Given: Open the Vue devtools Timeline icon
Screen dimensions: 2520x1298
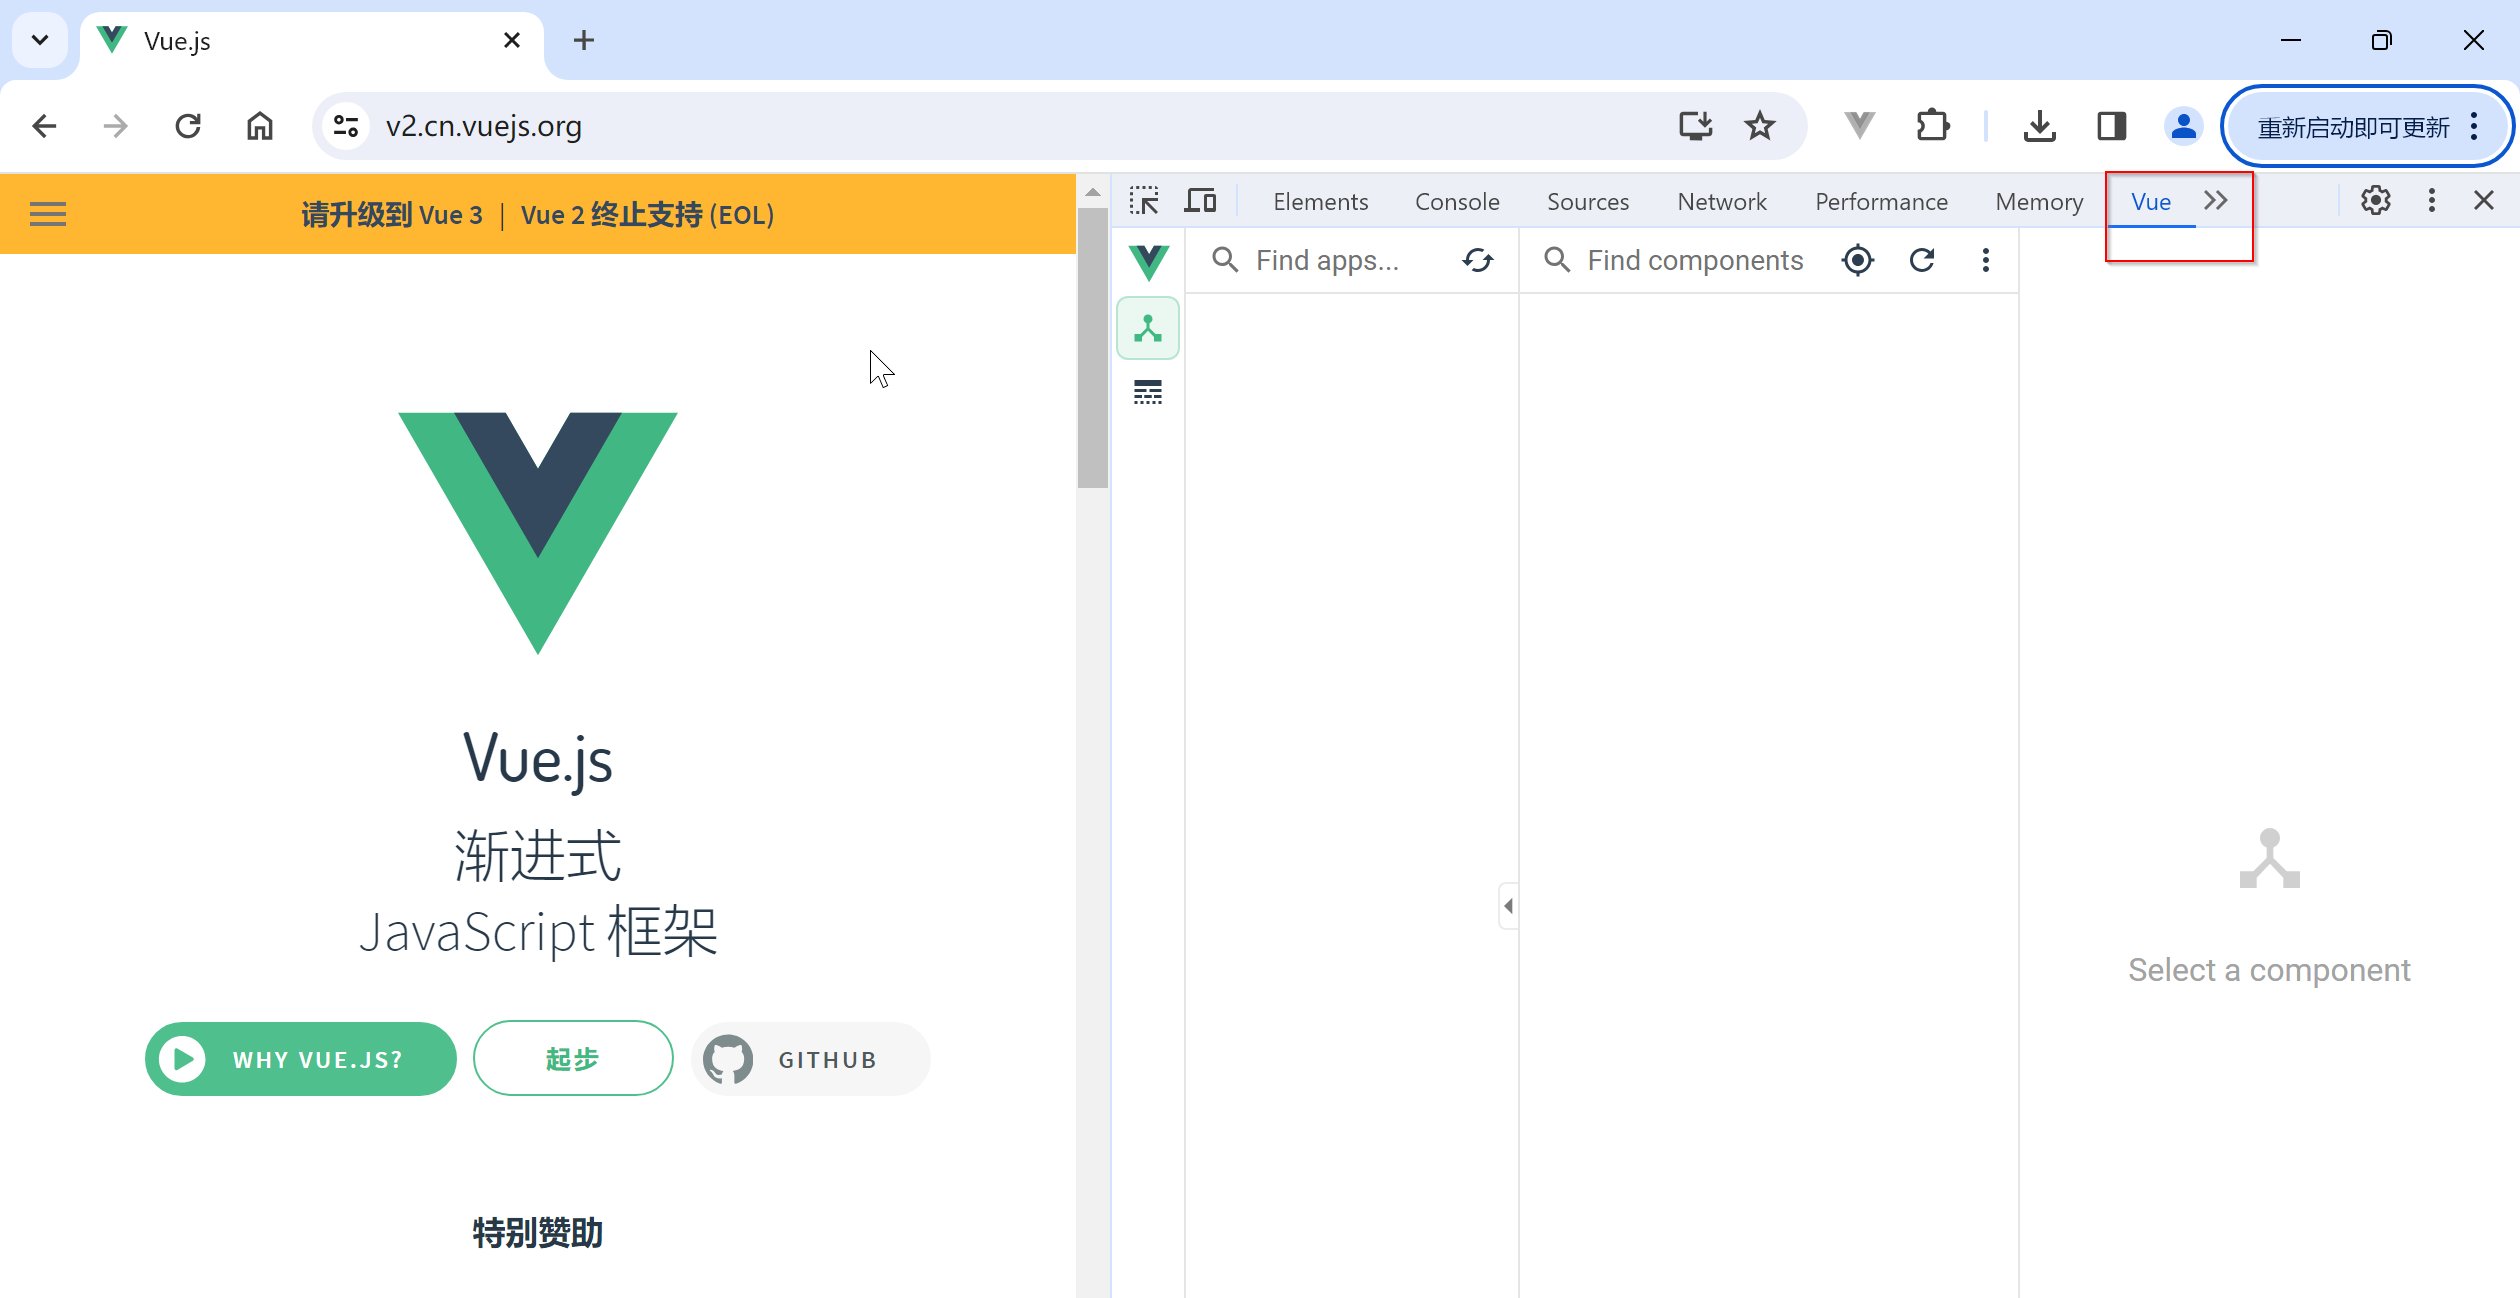Looking at the screenshot, I should [x=1147, y=392].
